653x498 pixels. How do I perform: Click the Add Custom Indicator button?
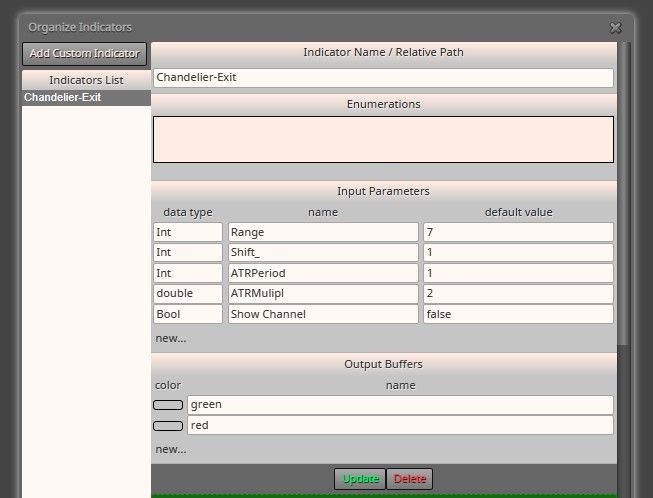pyautogui.click(x=85, y=54)
